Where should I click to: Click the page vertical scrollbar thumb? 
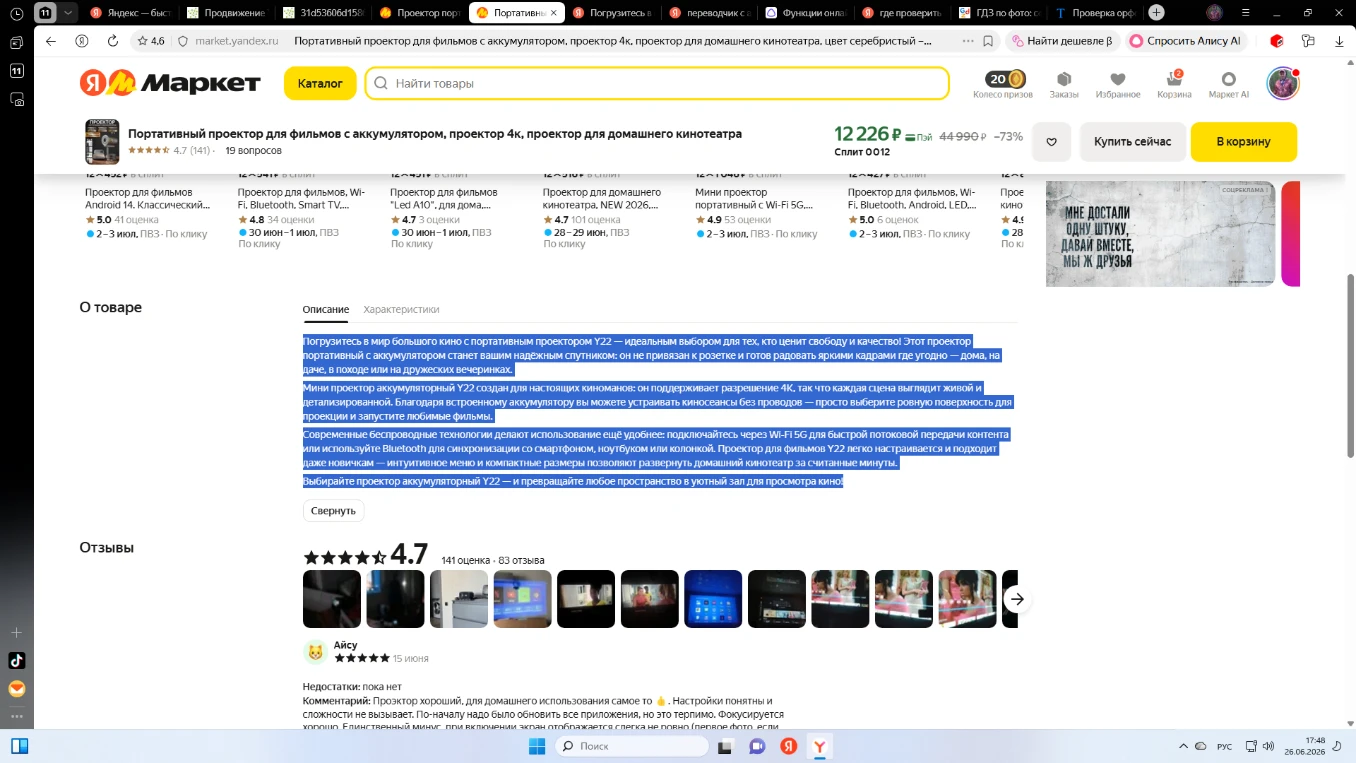point(1351,365)
